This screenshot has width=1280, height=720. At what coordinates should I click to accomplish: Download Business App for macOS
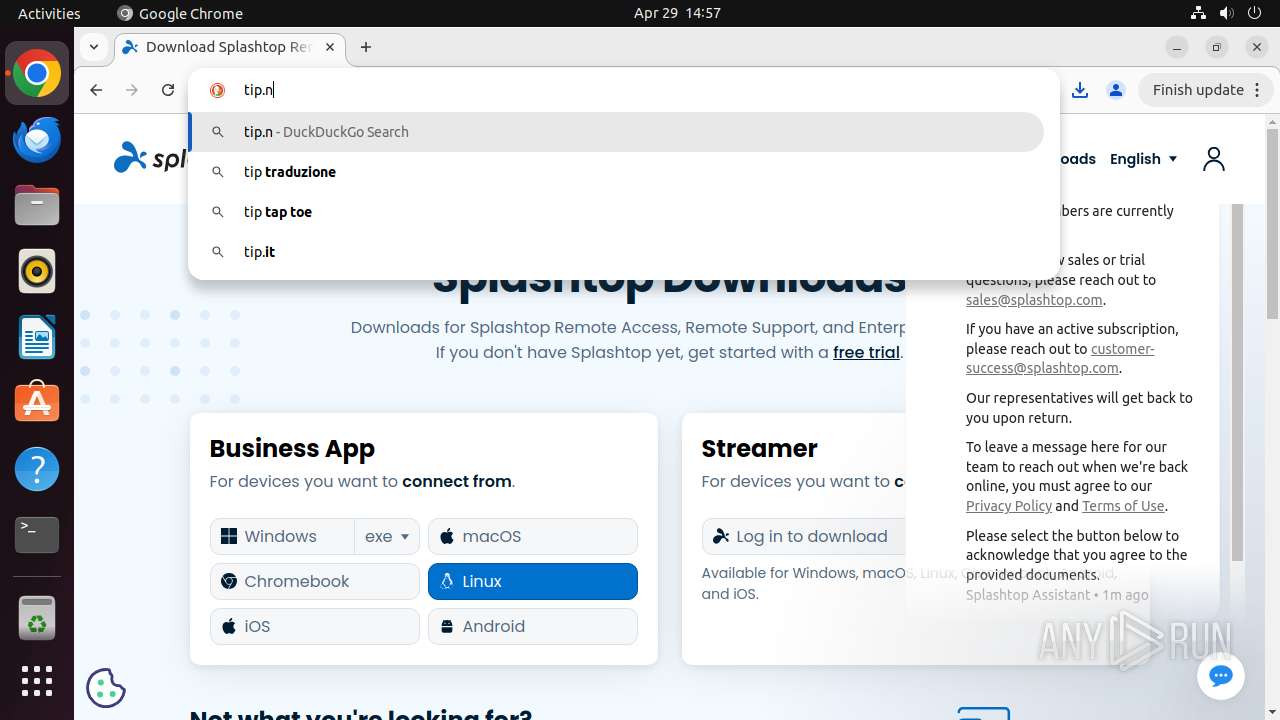coord(533,536)
